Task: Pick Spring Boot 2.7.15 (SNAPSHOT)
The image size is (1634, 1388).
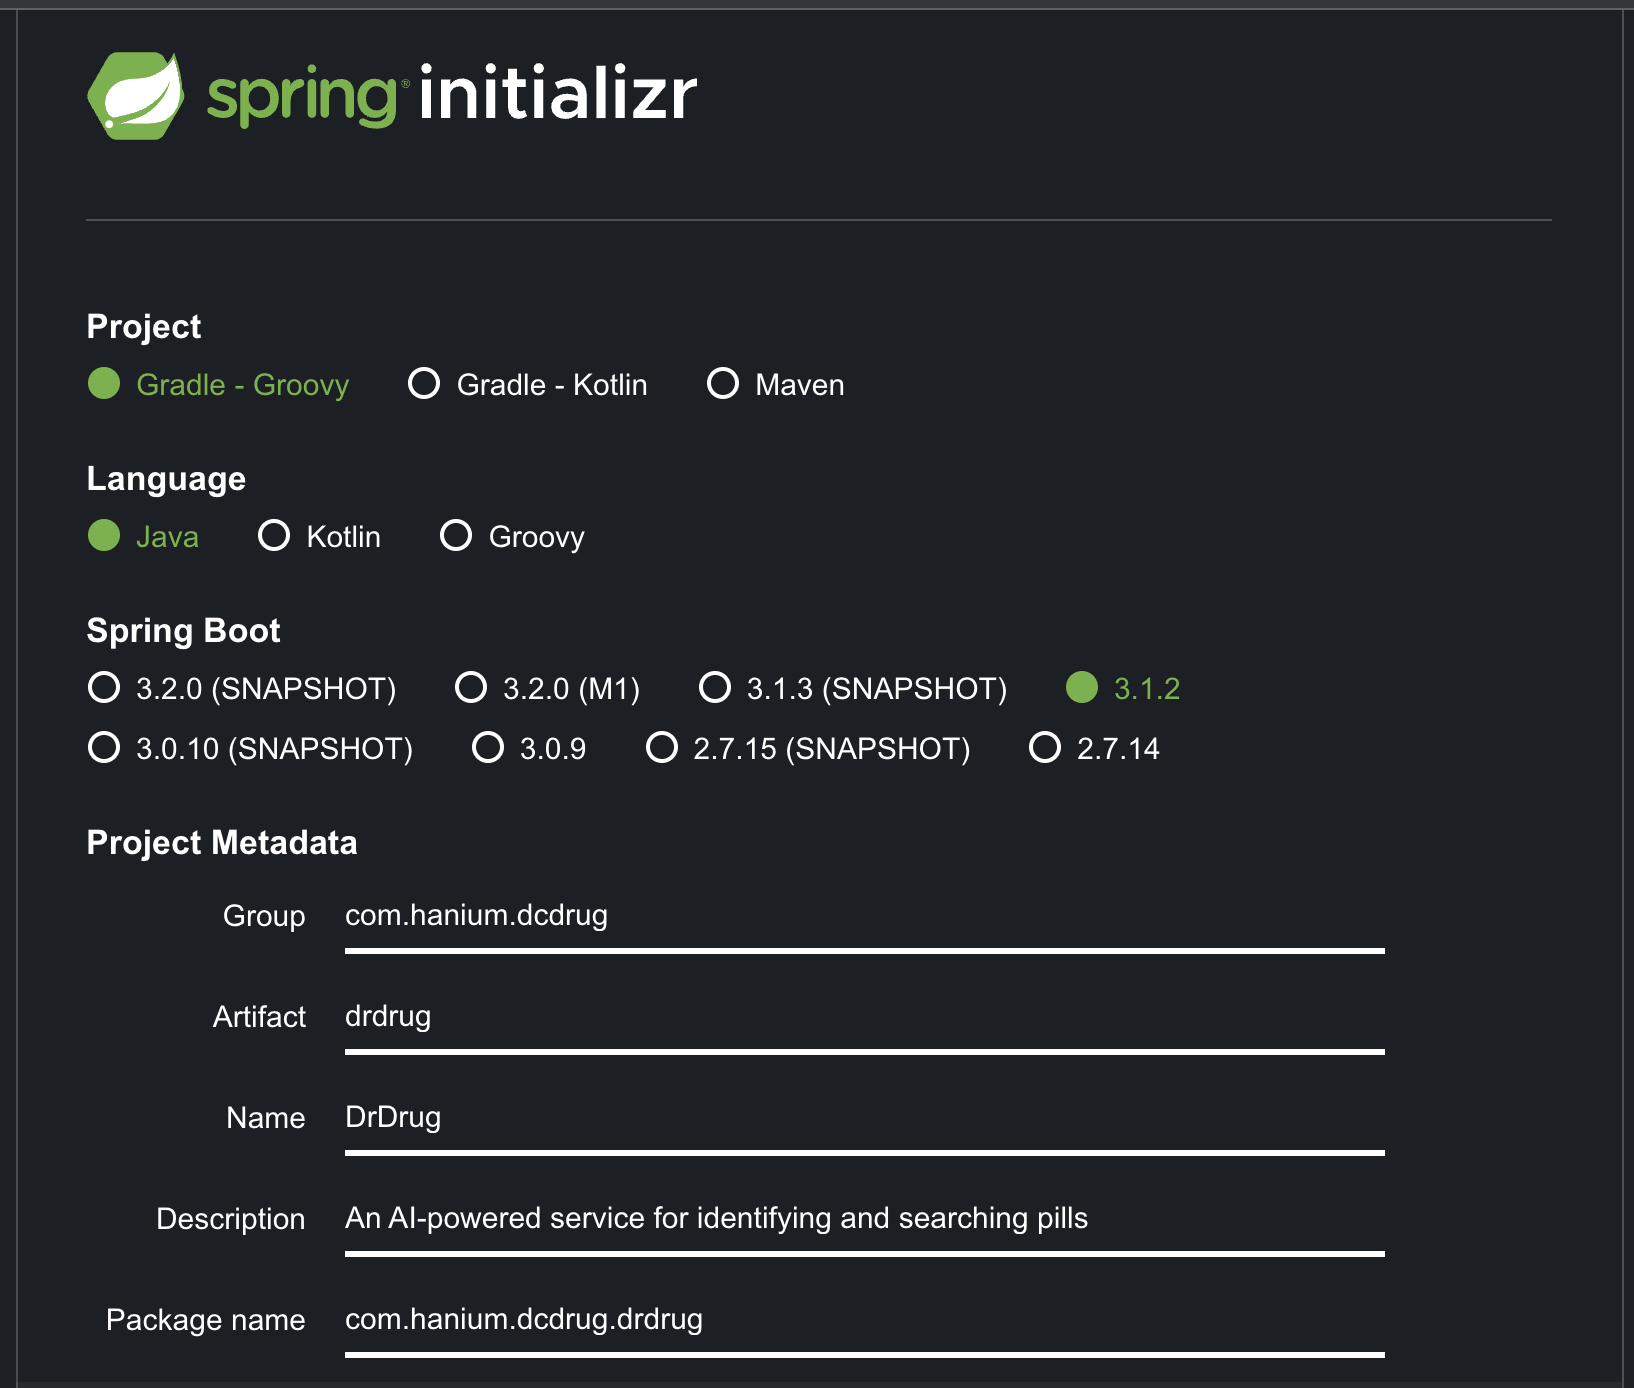Action: [x=808, y=748]
